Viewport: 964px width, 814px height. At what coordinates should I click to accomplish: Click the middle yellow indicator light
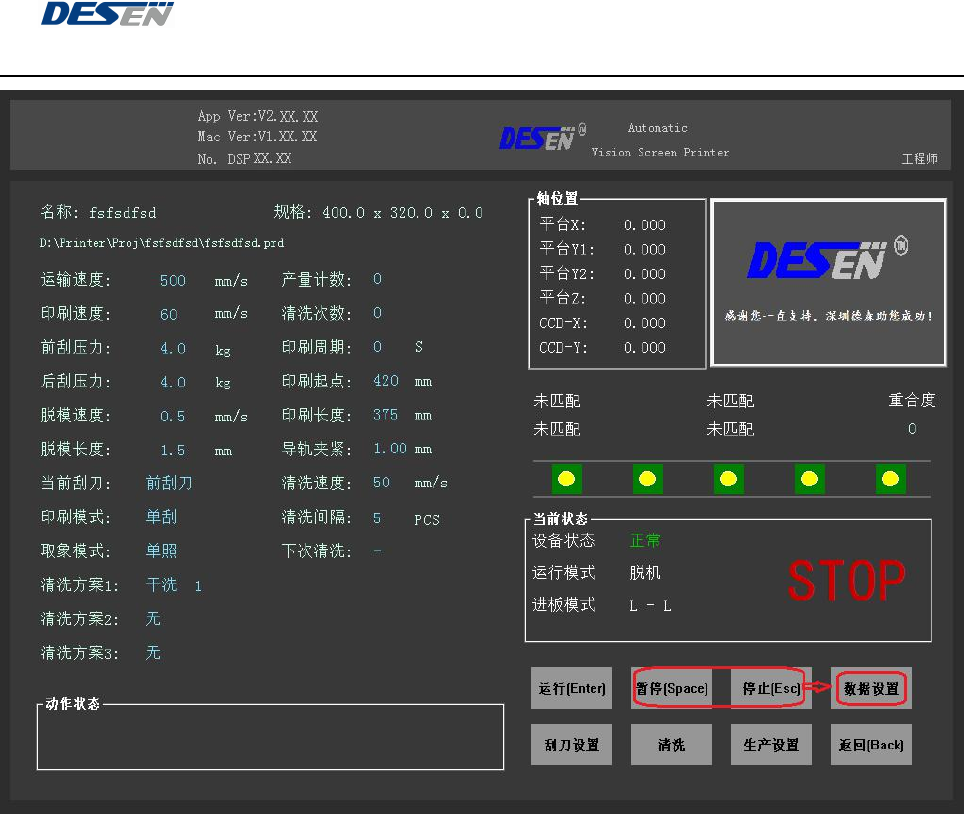click(x=729, y=480)
